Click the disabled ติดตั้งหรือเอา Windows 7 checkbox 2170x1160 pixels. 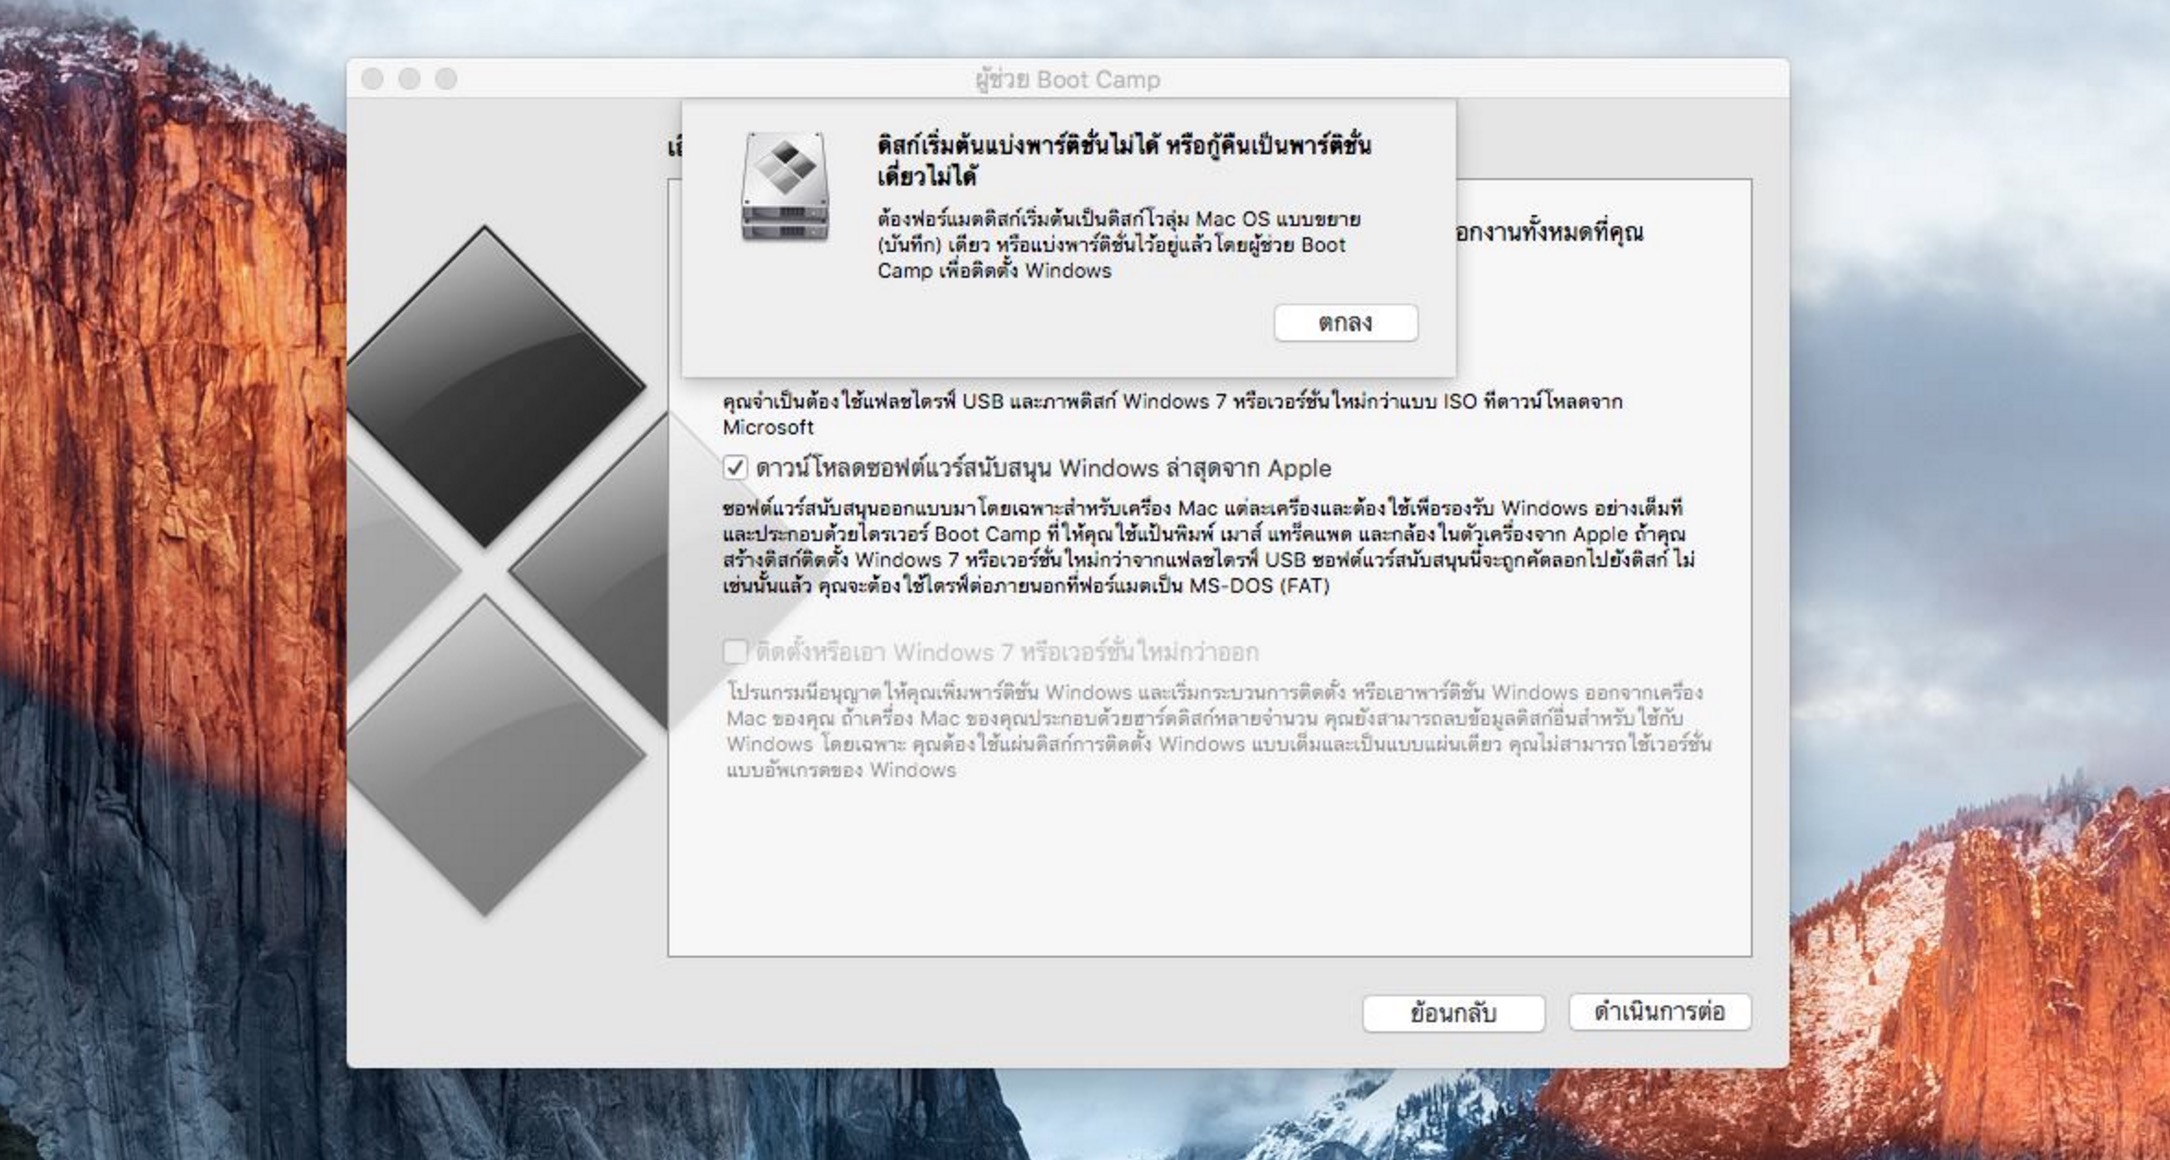(x=735, y=652)
